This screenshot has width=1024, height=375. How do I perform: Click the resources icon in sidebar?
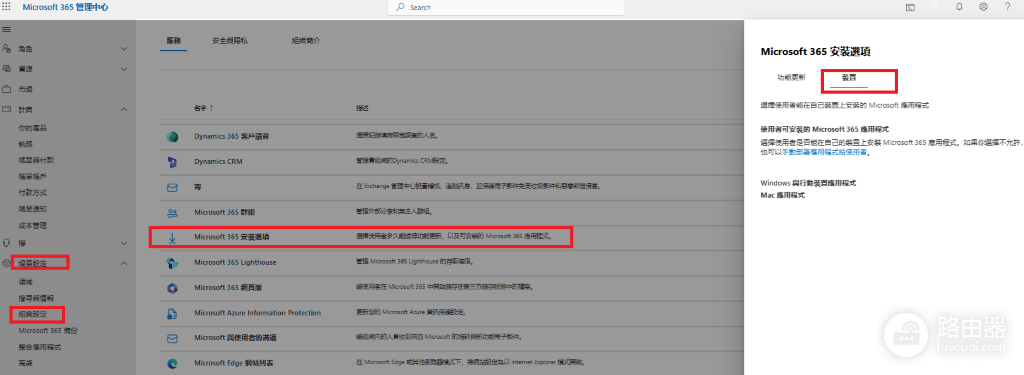pos(7,69)
